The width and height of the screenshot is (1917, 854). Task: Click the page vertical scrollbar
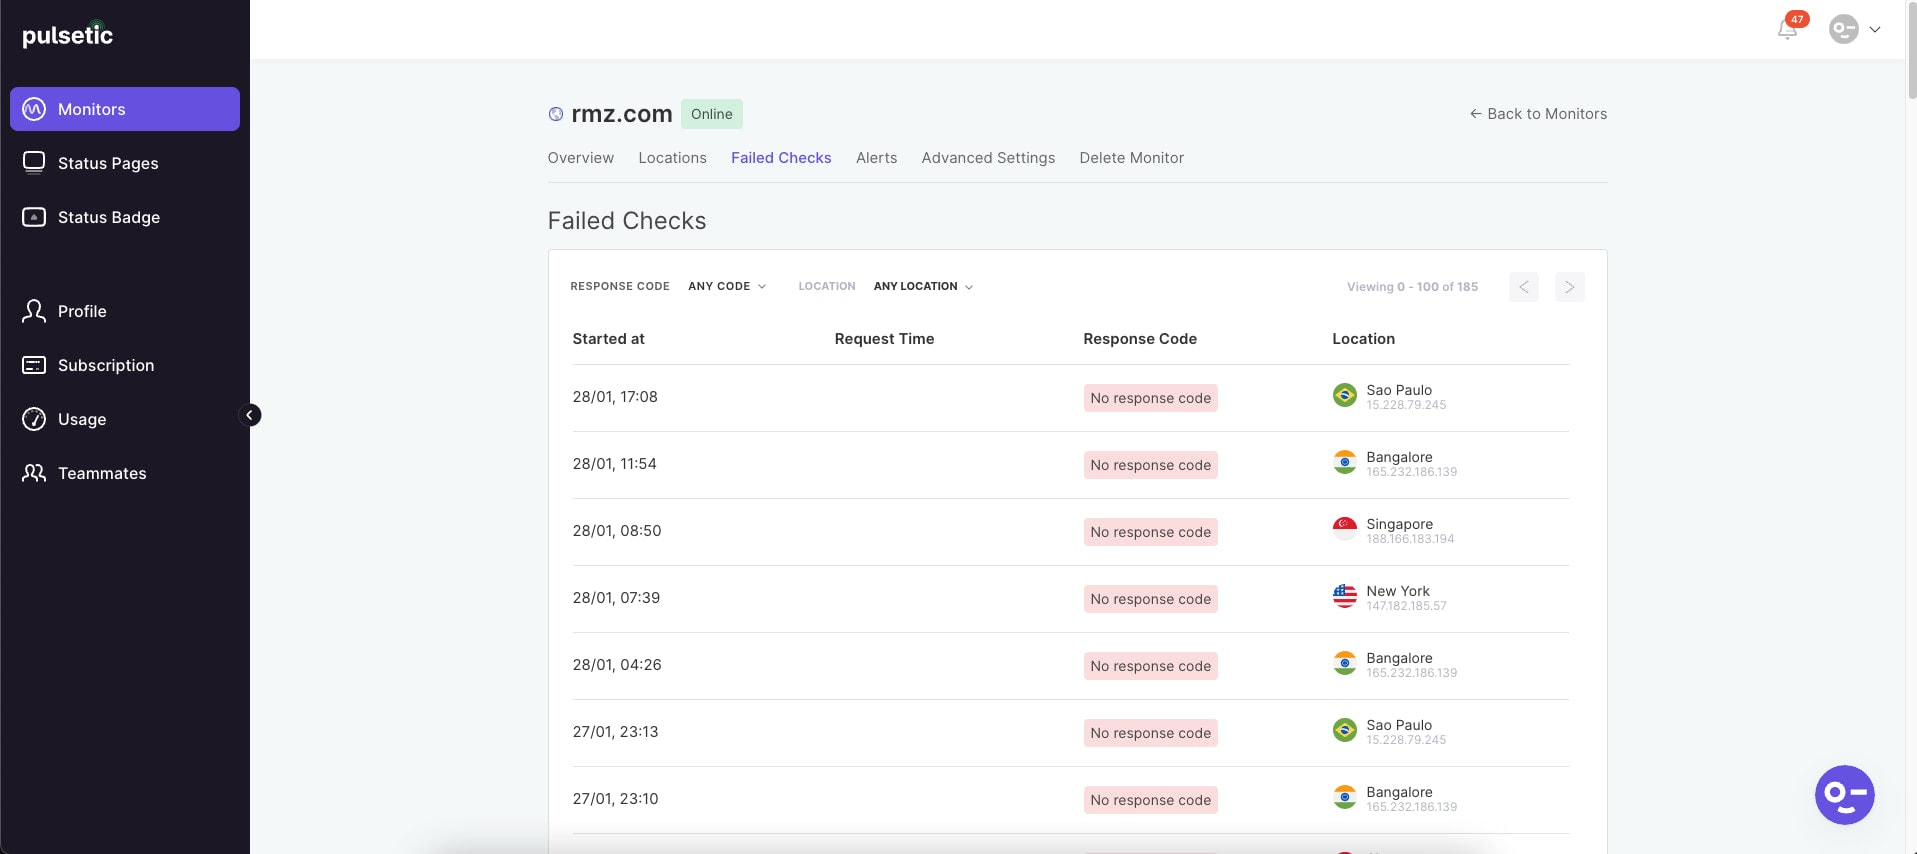tap(1911, 50)
